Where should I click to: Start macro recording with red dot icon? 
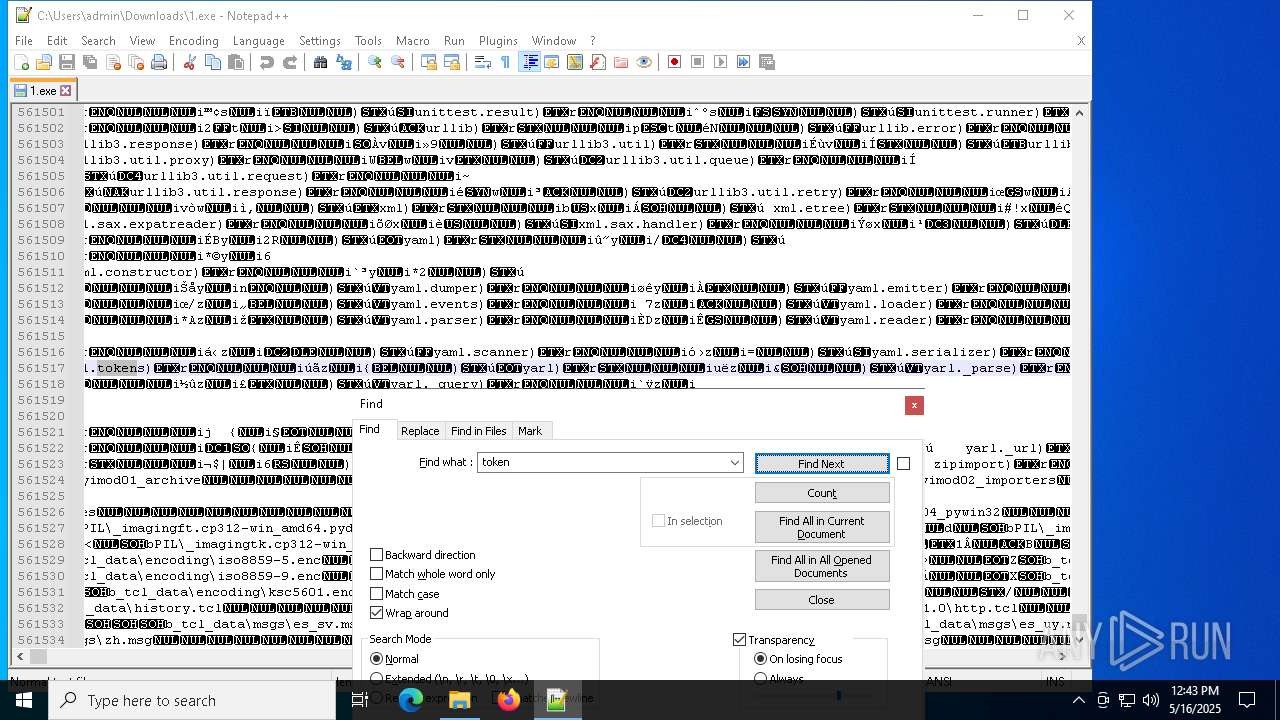pos(675,62)
